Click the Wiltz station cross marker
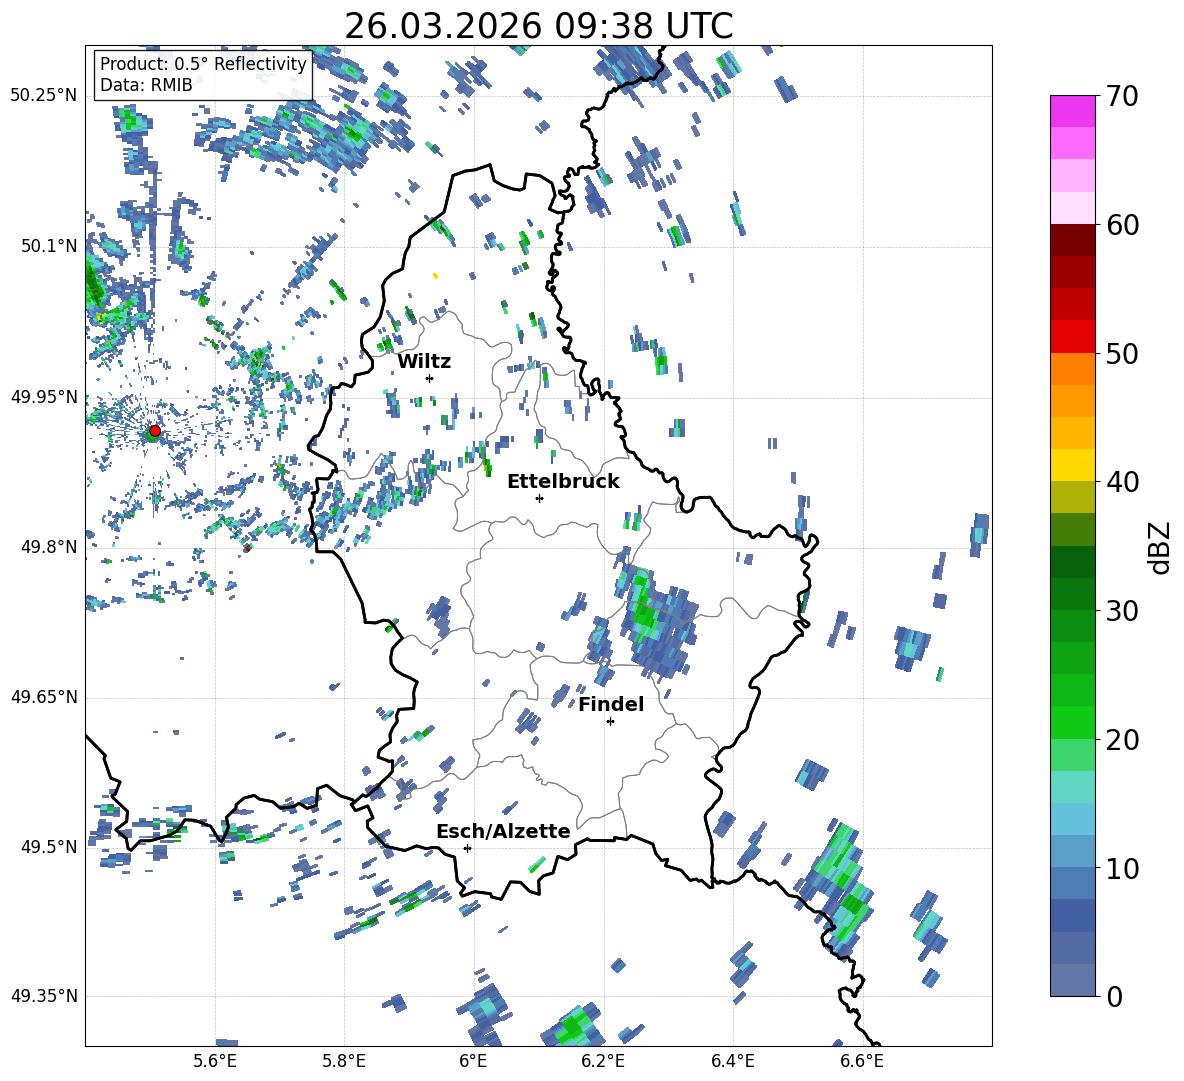Screen dimensions: 1184x1081 point(430,378)
